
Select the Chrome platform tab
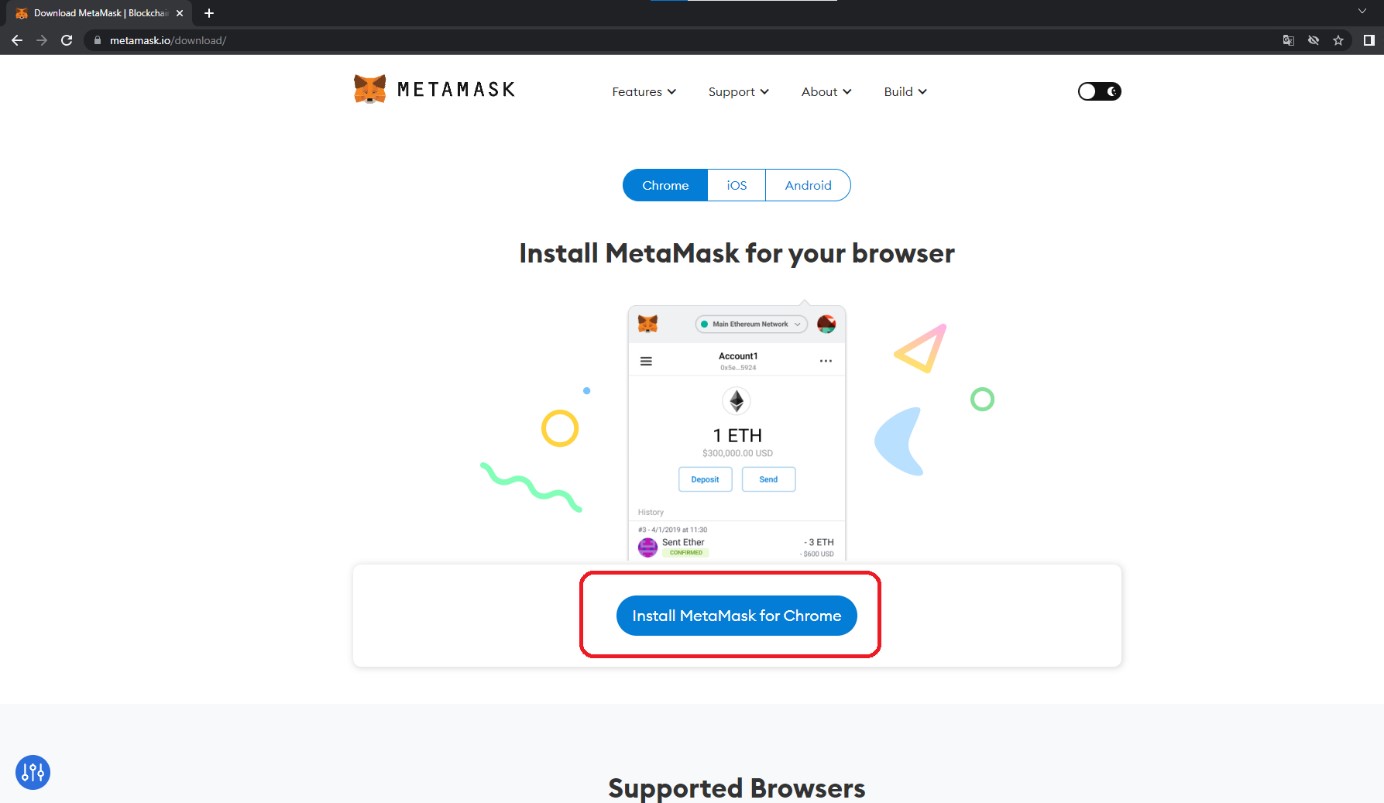[665, 185]
